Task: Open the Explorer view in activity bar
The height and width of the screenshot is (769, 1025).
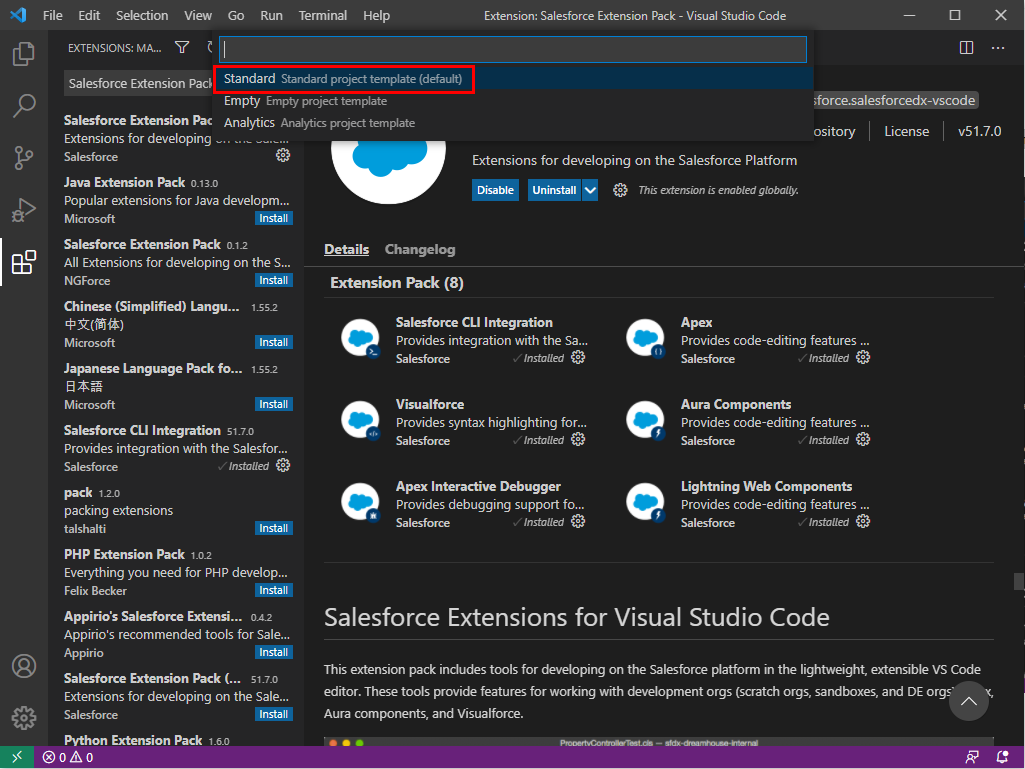Action: pos(24,54)
